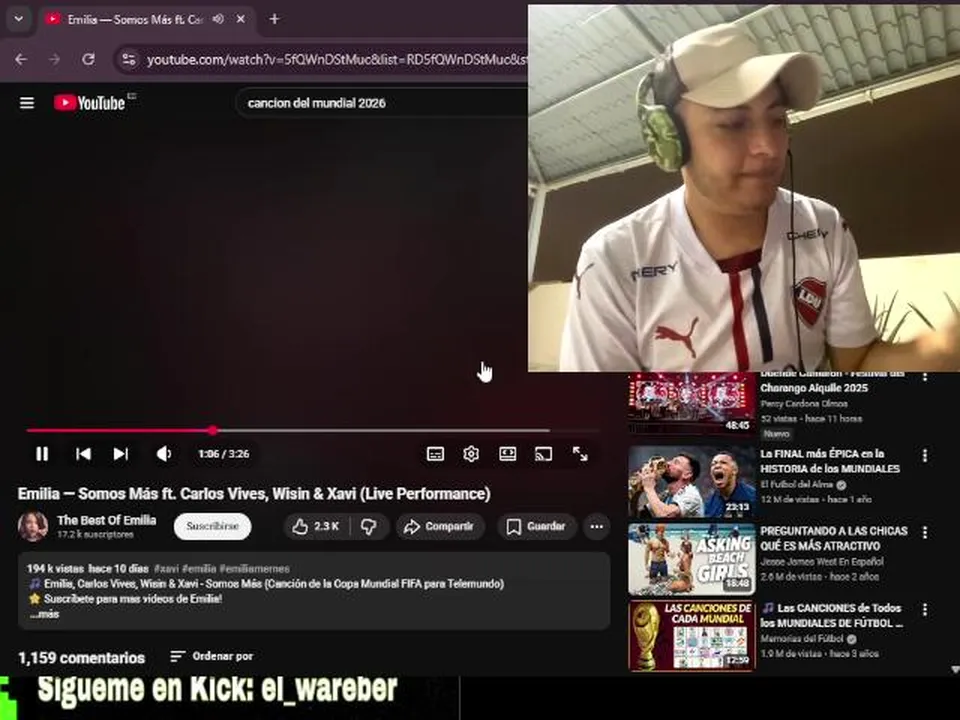Image resolution: width=960 pixels, height=720 pixels.
Task: Click the '1:06 / 3:26' time display
Action: 223,454
